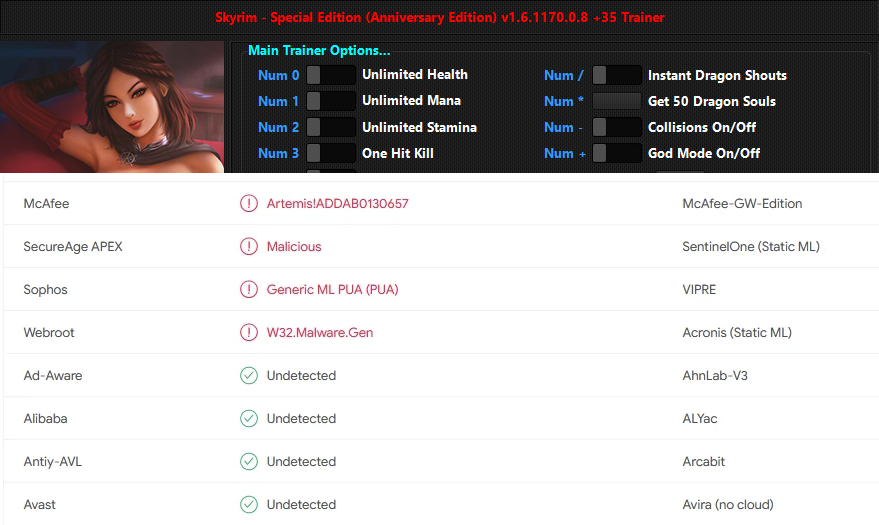Toggle Instant Dragon Shouts switch
The width and height of the screenshot is (879, 525).
[x=617, y=75]
